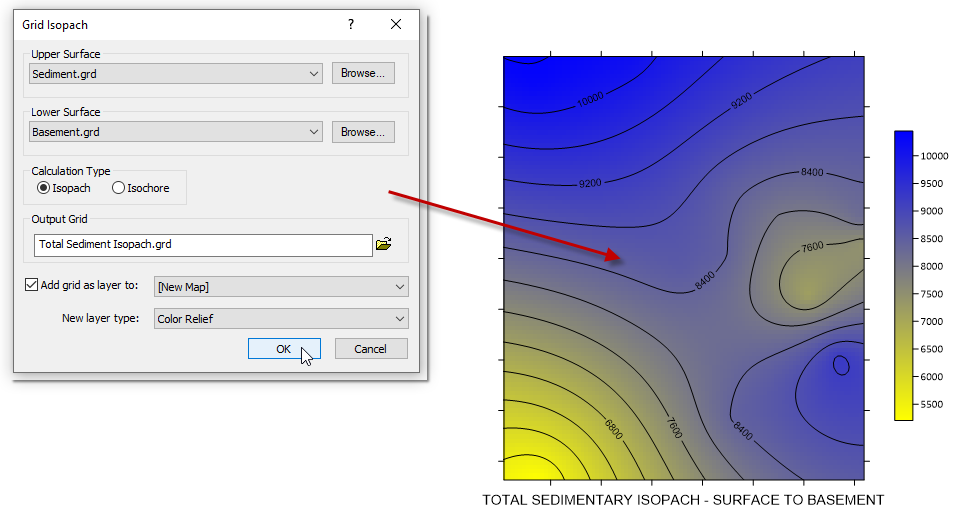Click the blue-to-yellow color scale bar

tap(904, 275)
